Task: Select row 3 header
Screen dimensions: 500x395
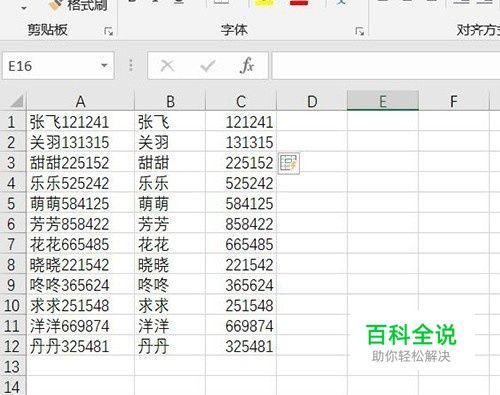Action: coord(13,163)
